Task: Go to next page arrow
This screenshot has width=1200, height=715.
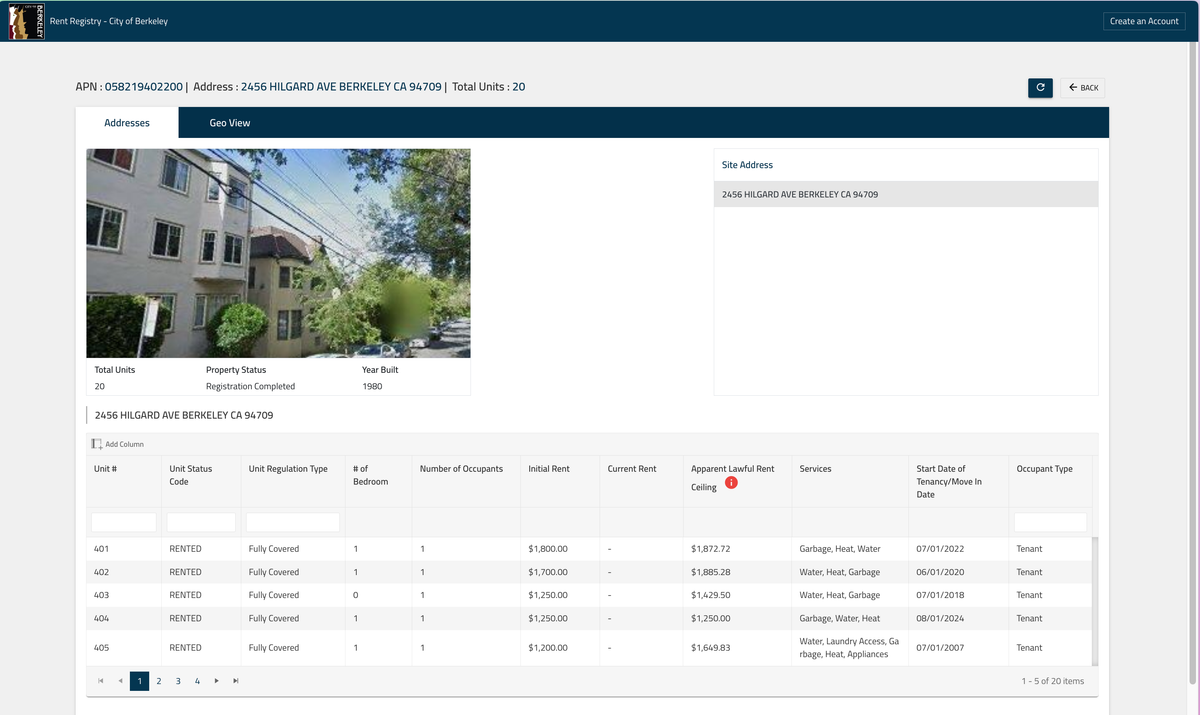Action: [217, 681]
